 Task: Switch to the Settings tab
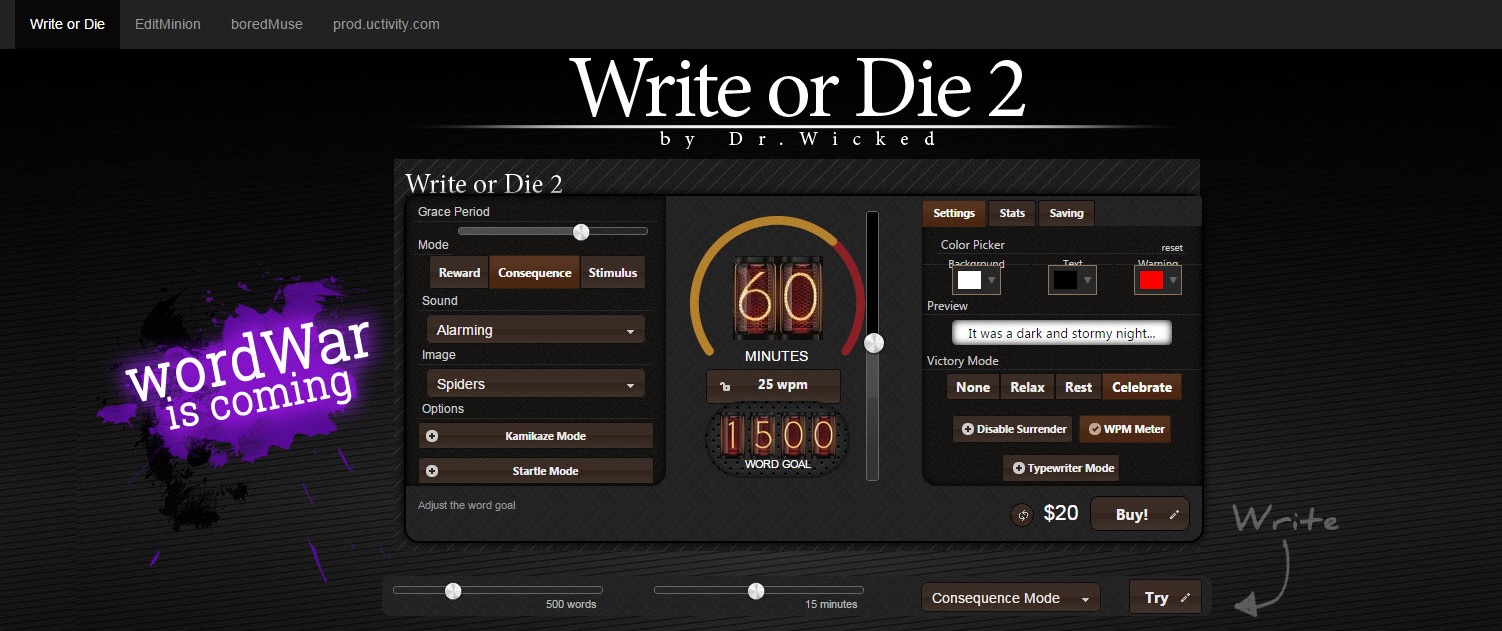[x=954, y=213]
